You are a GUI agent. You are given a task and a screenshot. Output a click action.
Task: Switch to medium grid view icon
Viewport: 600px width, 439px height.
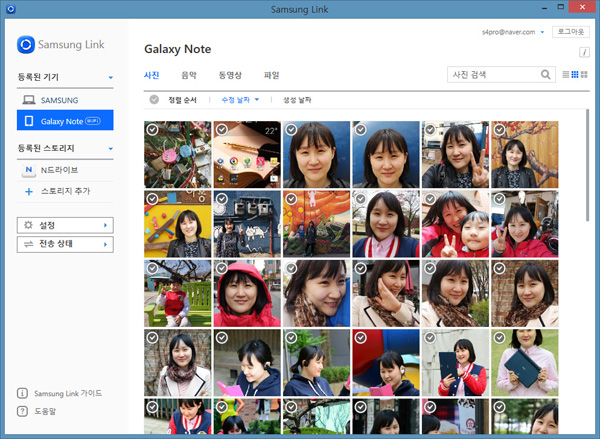(575, 75)
